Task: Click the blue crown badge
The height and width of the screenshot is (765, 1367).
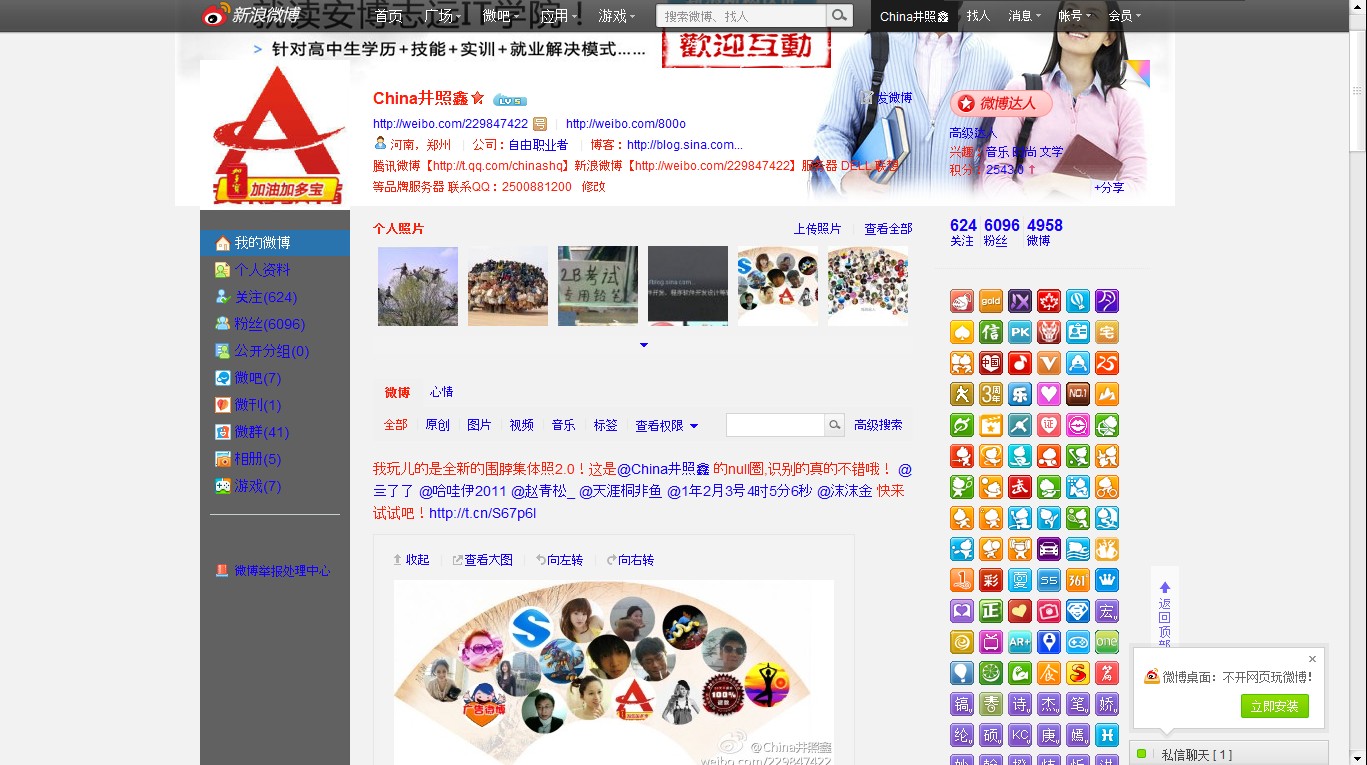Action: point(1107,580)
